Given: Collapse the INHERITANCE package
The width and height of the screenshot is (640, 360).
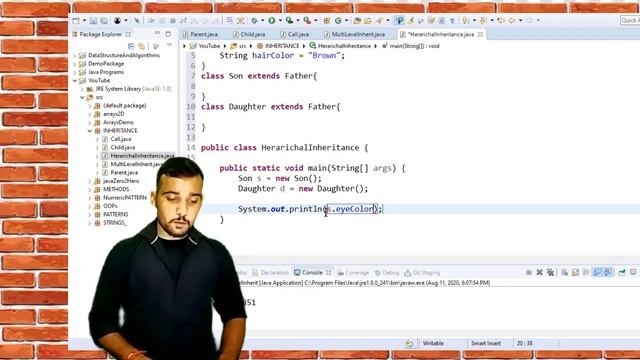Looking at the screenshot, I should 90,131.
